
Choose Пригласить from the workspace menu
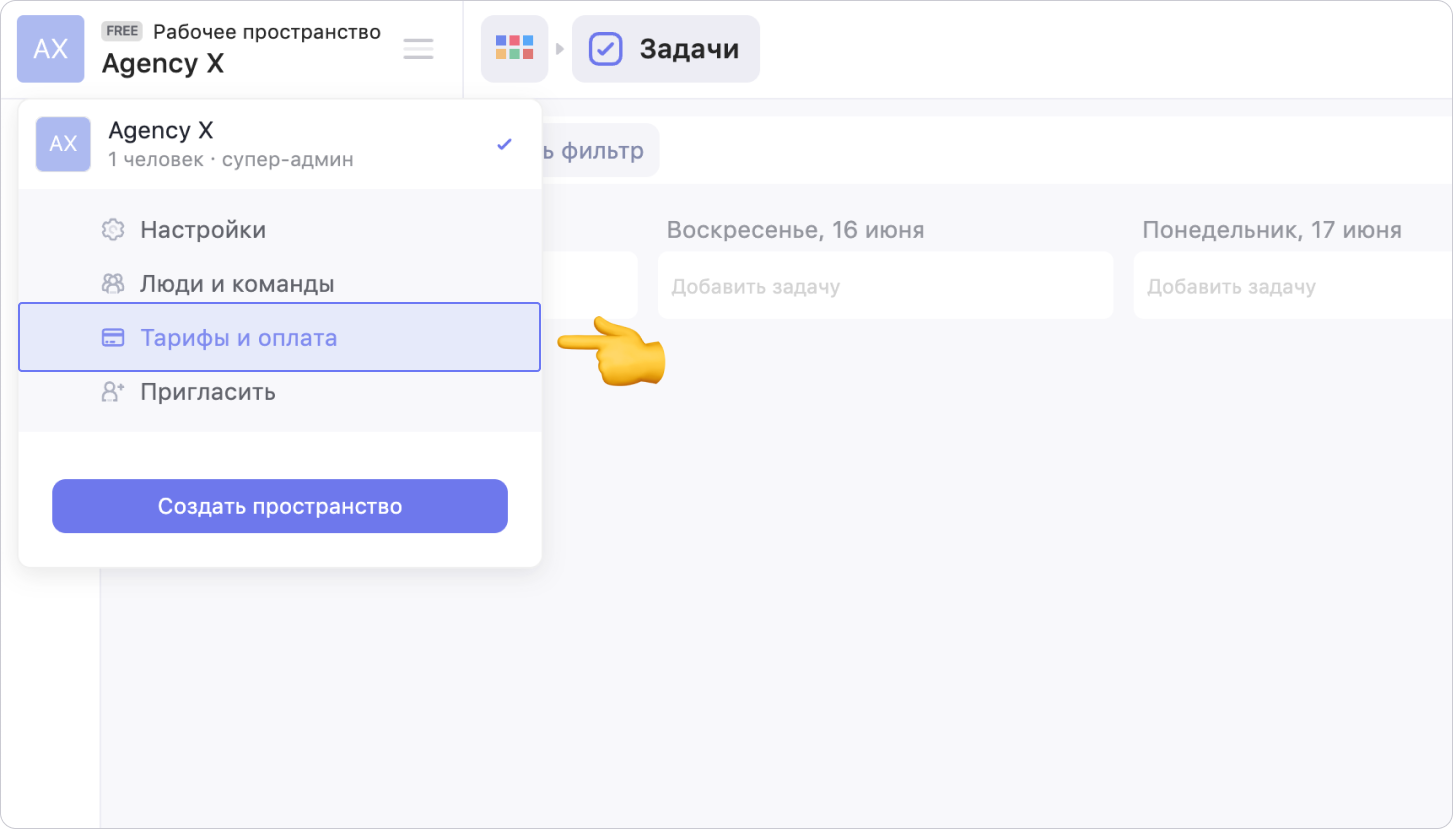(208, 392)
